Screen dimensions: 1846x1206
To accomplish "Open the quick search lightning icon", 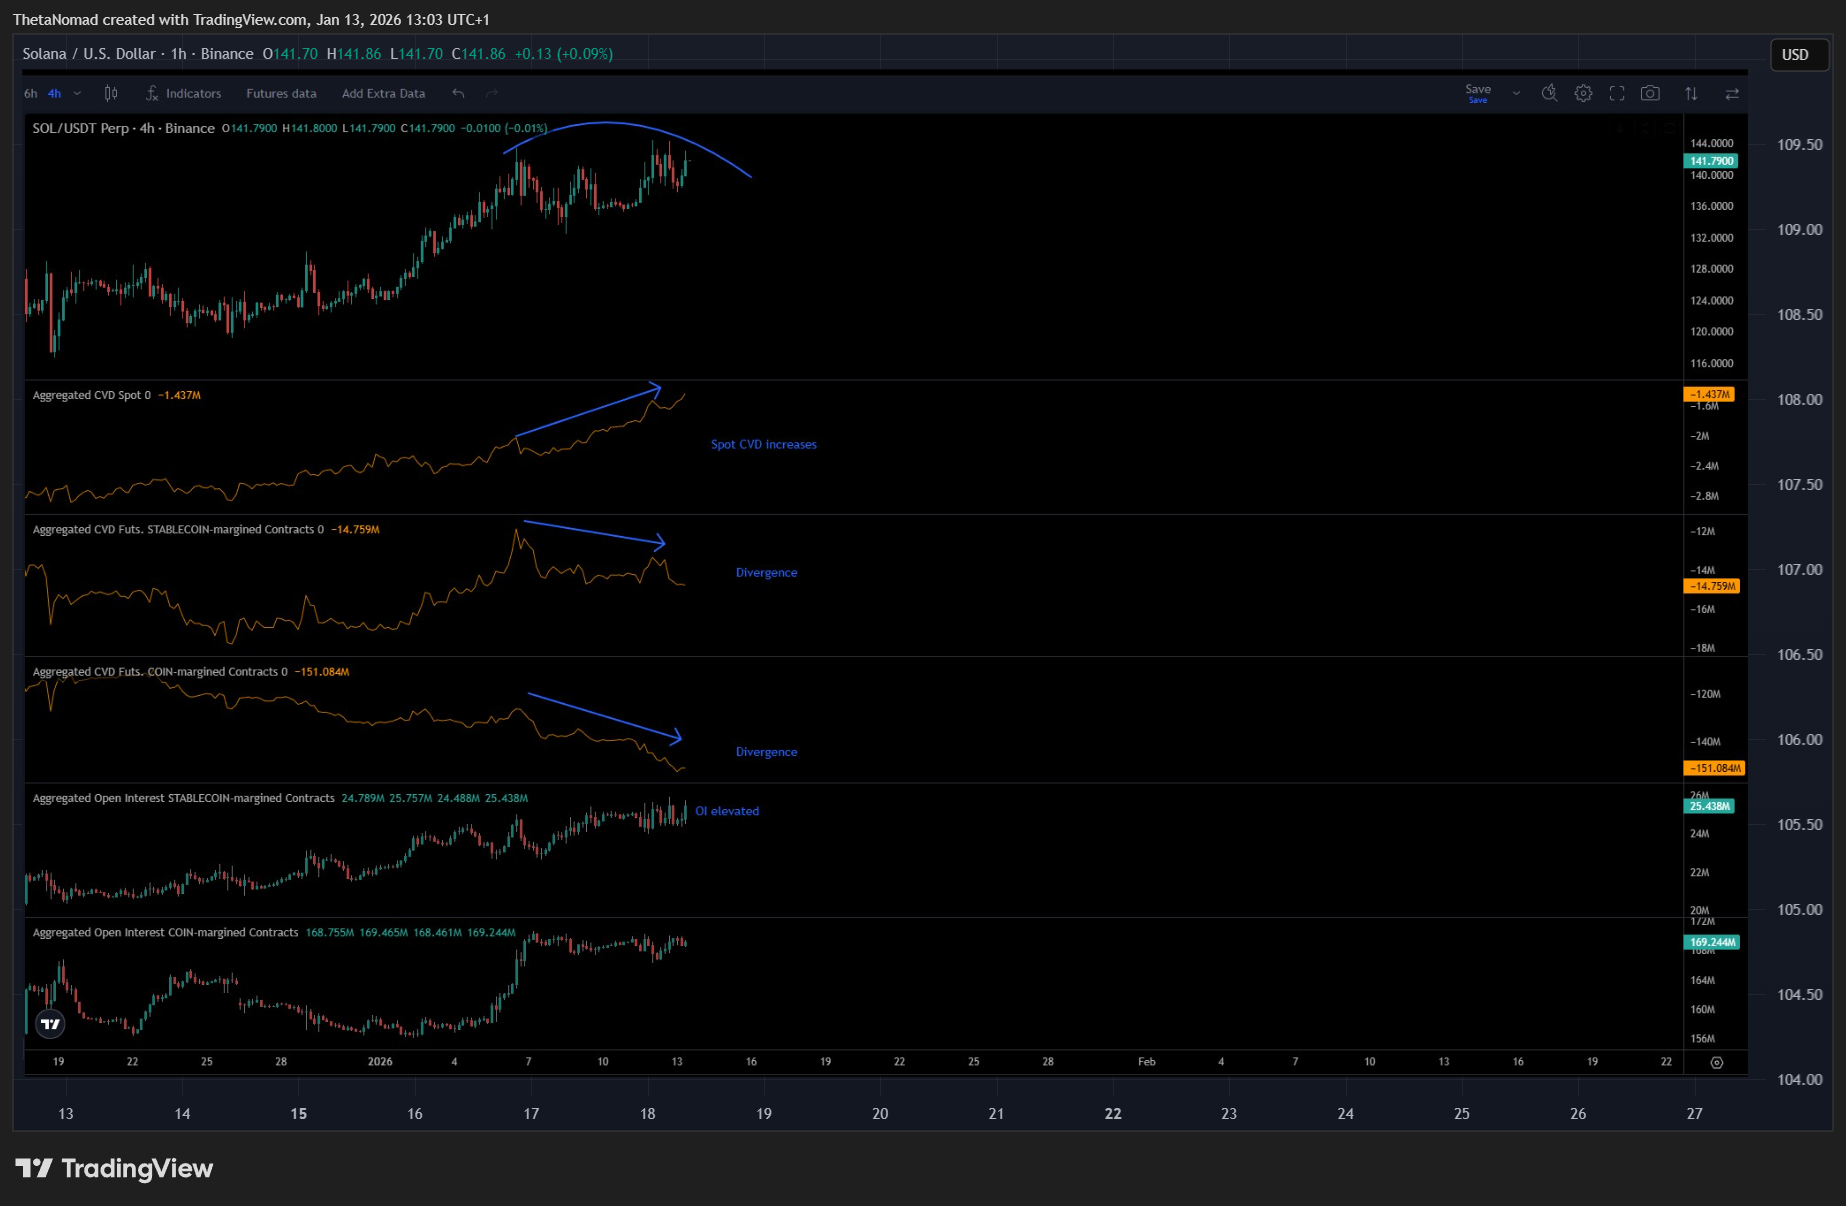I will pyautogui.click(x=1549, y=93).
